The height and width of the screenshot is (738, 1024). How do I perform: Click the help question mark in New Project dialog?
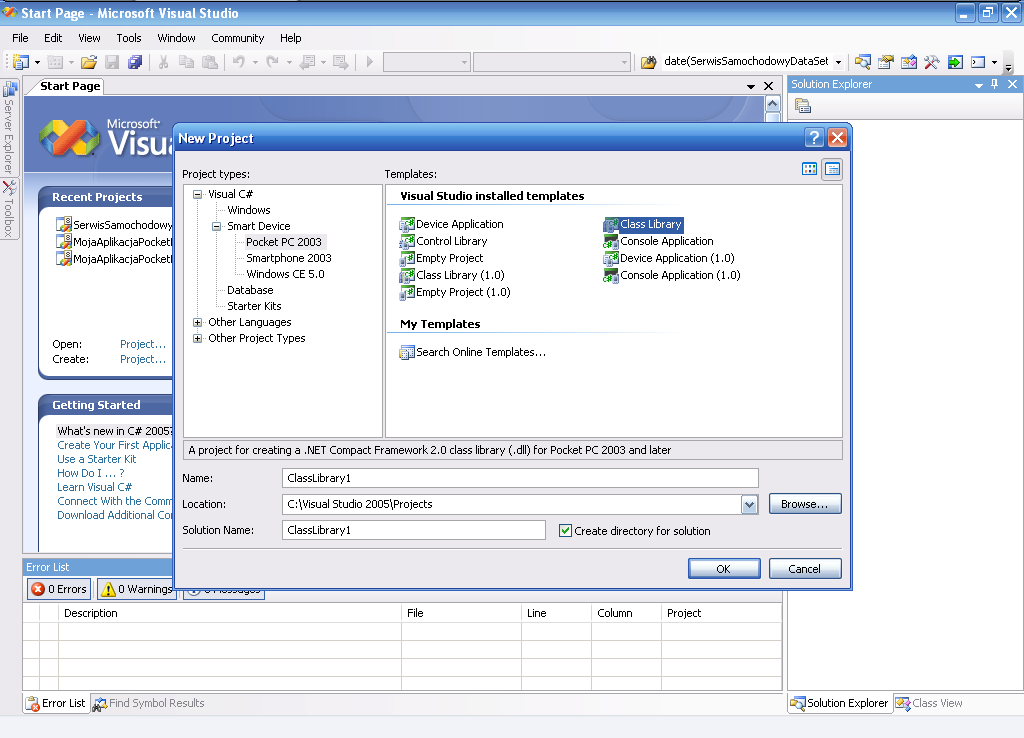(814, 138)
